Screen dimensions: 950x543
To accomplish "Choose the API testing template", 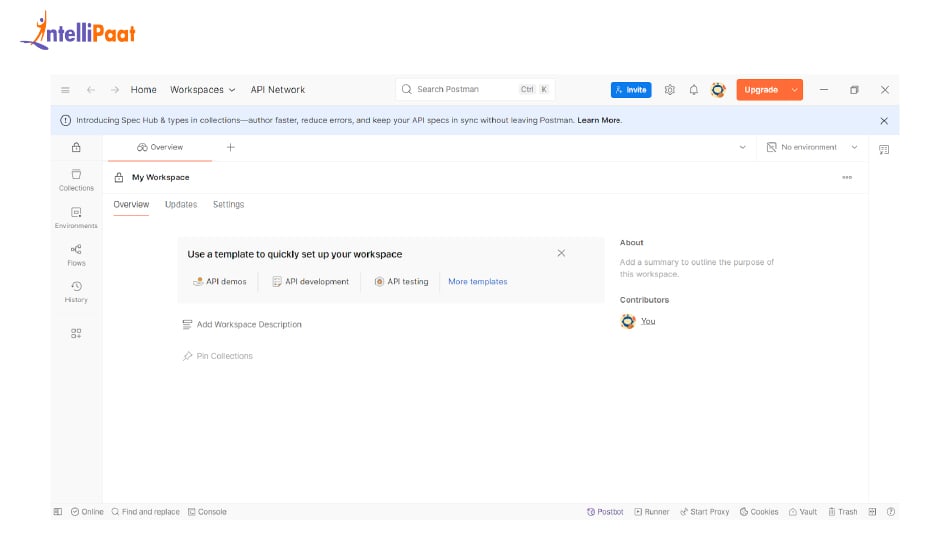I will (x=402, y=282).
